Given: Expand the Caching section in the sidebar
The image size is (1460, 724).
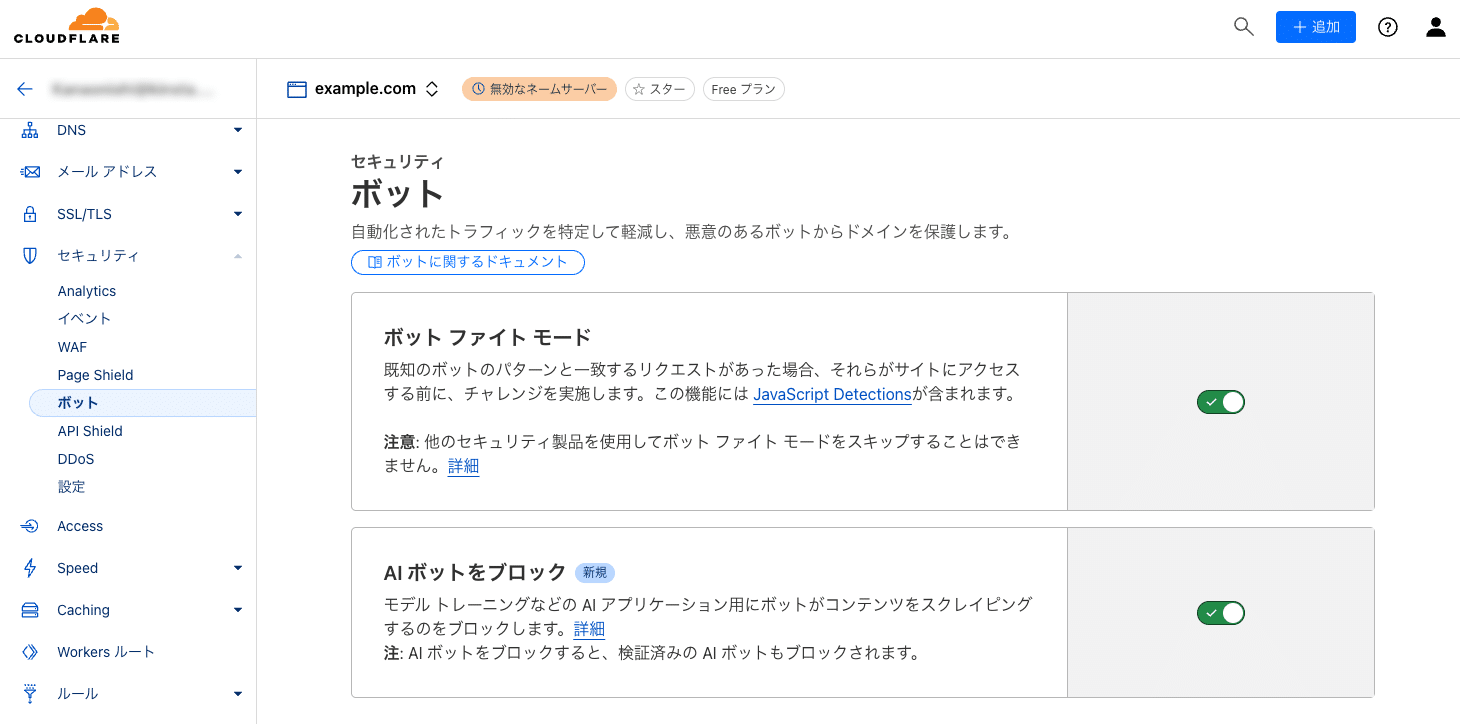Looking at the screenshot, I should pos(237,609).
